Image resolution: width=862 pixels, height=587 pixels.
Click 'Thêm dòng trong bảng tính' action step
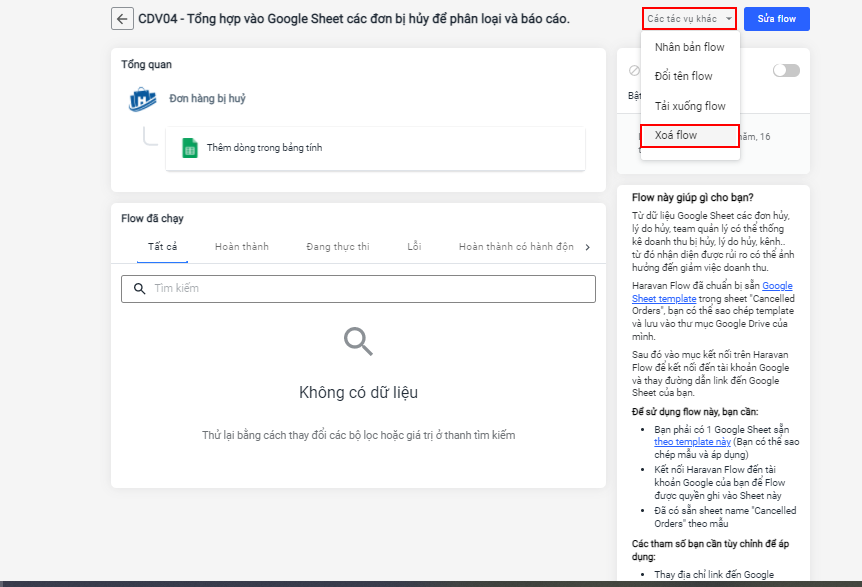pyautogui.click(x=264, y=148)
